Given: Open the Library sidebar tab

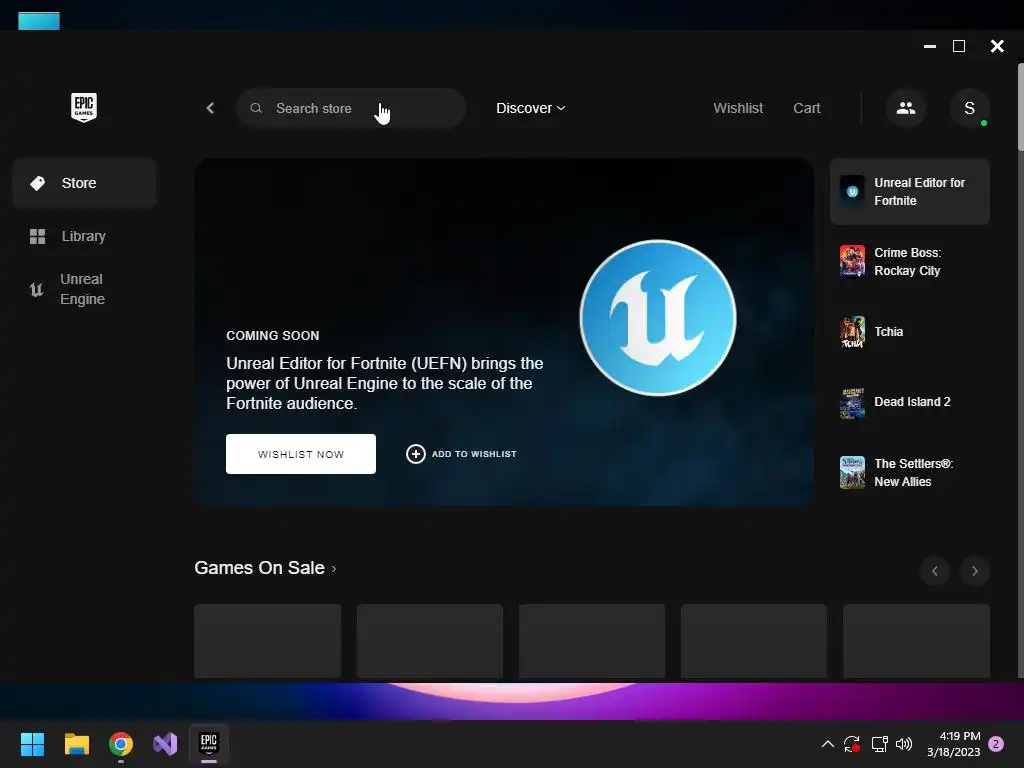Looking at the screenshot, I should (x=84, y=236).
